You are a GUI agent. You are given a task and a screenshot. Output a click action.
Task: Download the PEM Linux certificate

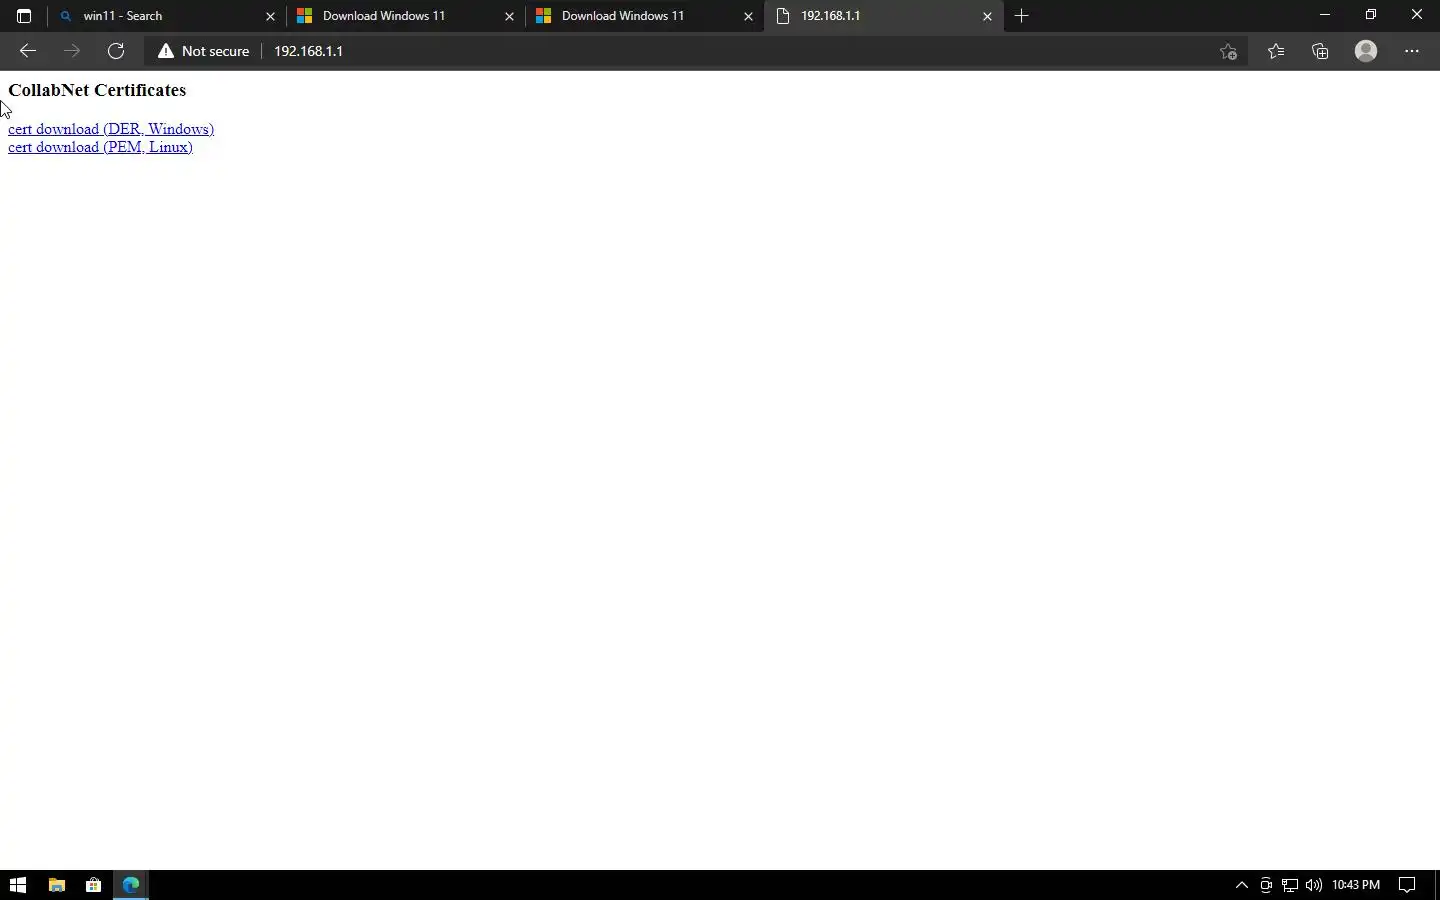tap(100, 147)
